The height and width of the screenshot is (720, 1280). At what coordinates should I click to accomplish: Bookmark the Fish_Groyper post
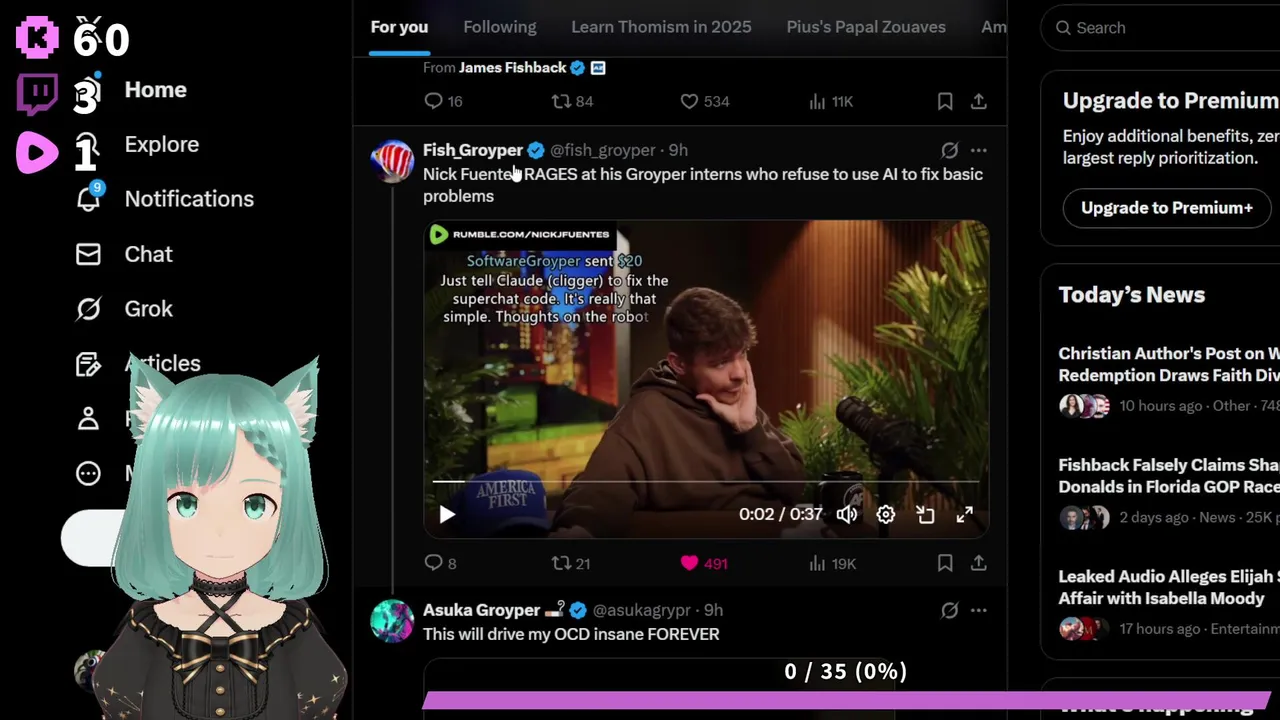[945, 563]
